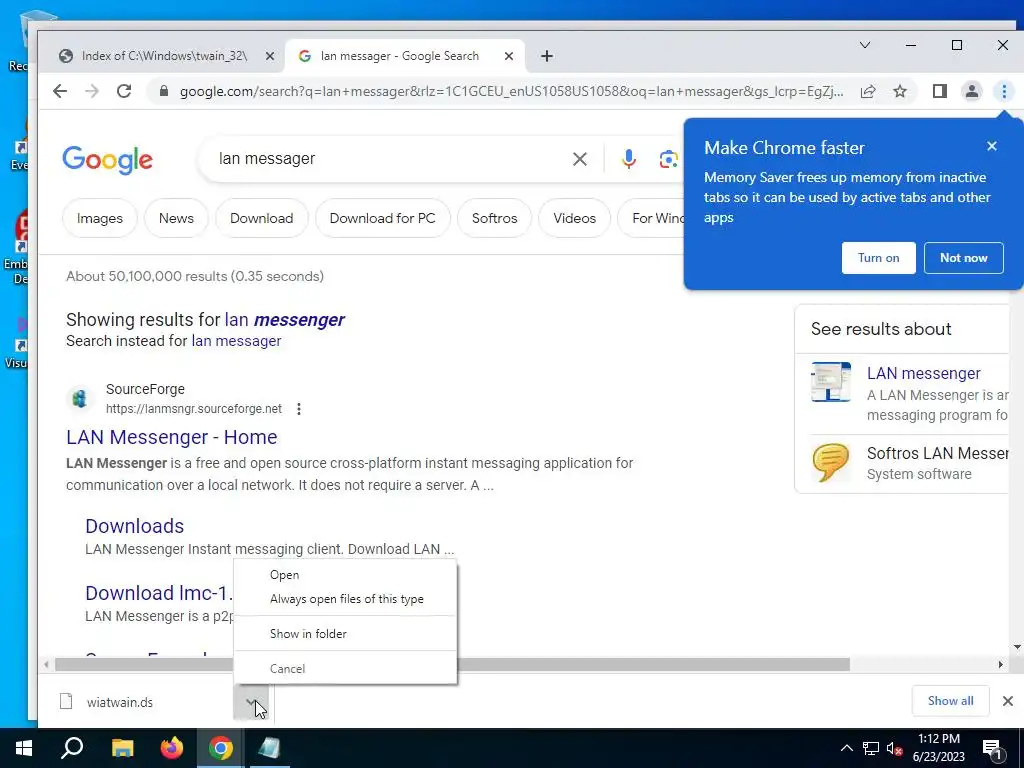
Task: Turn on Memory Saver
Action: click(878, 258)
